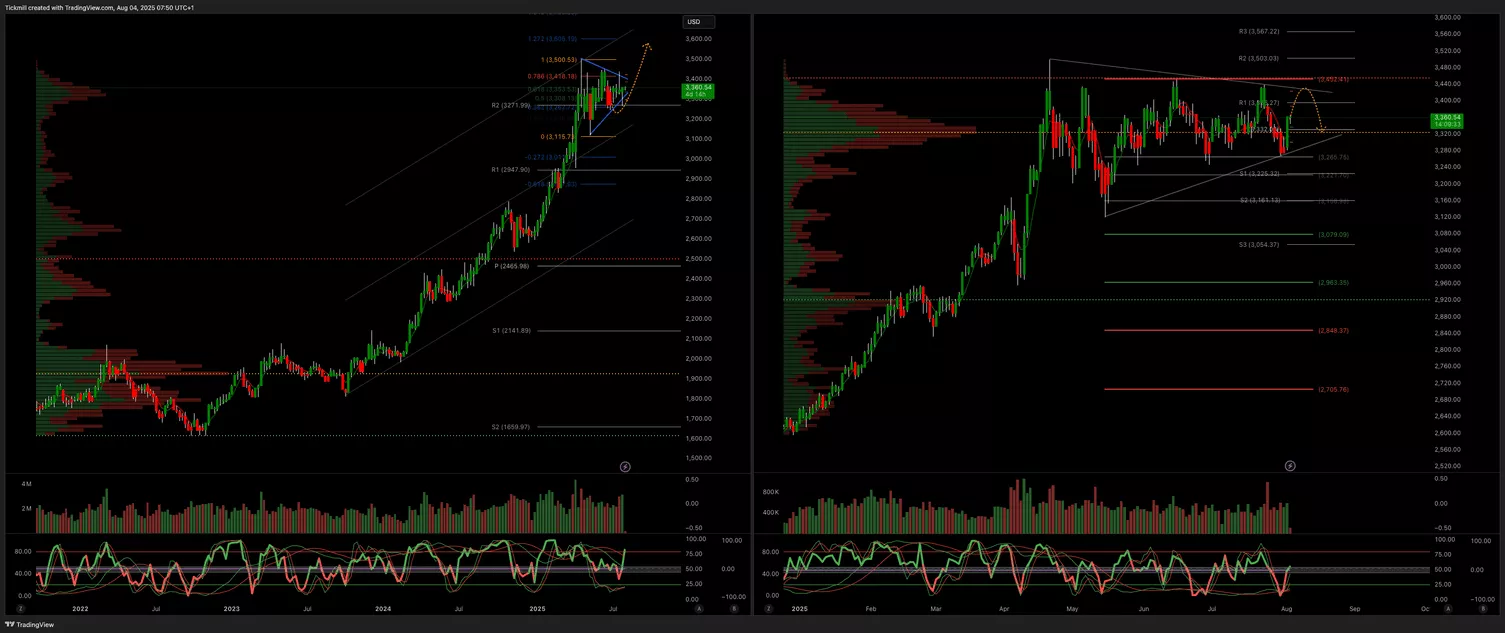Click the Aug label on right time axis

coord(1286,608)
